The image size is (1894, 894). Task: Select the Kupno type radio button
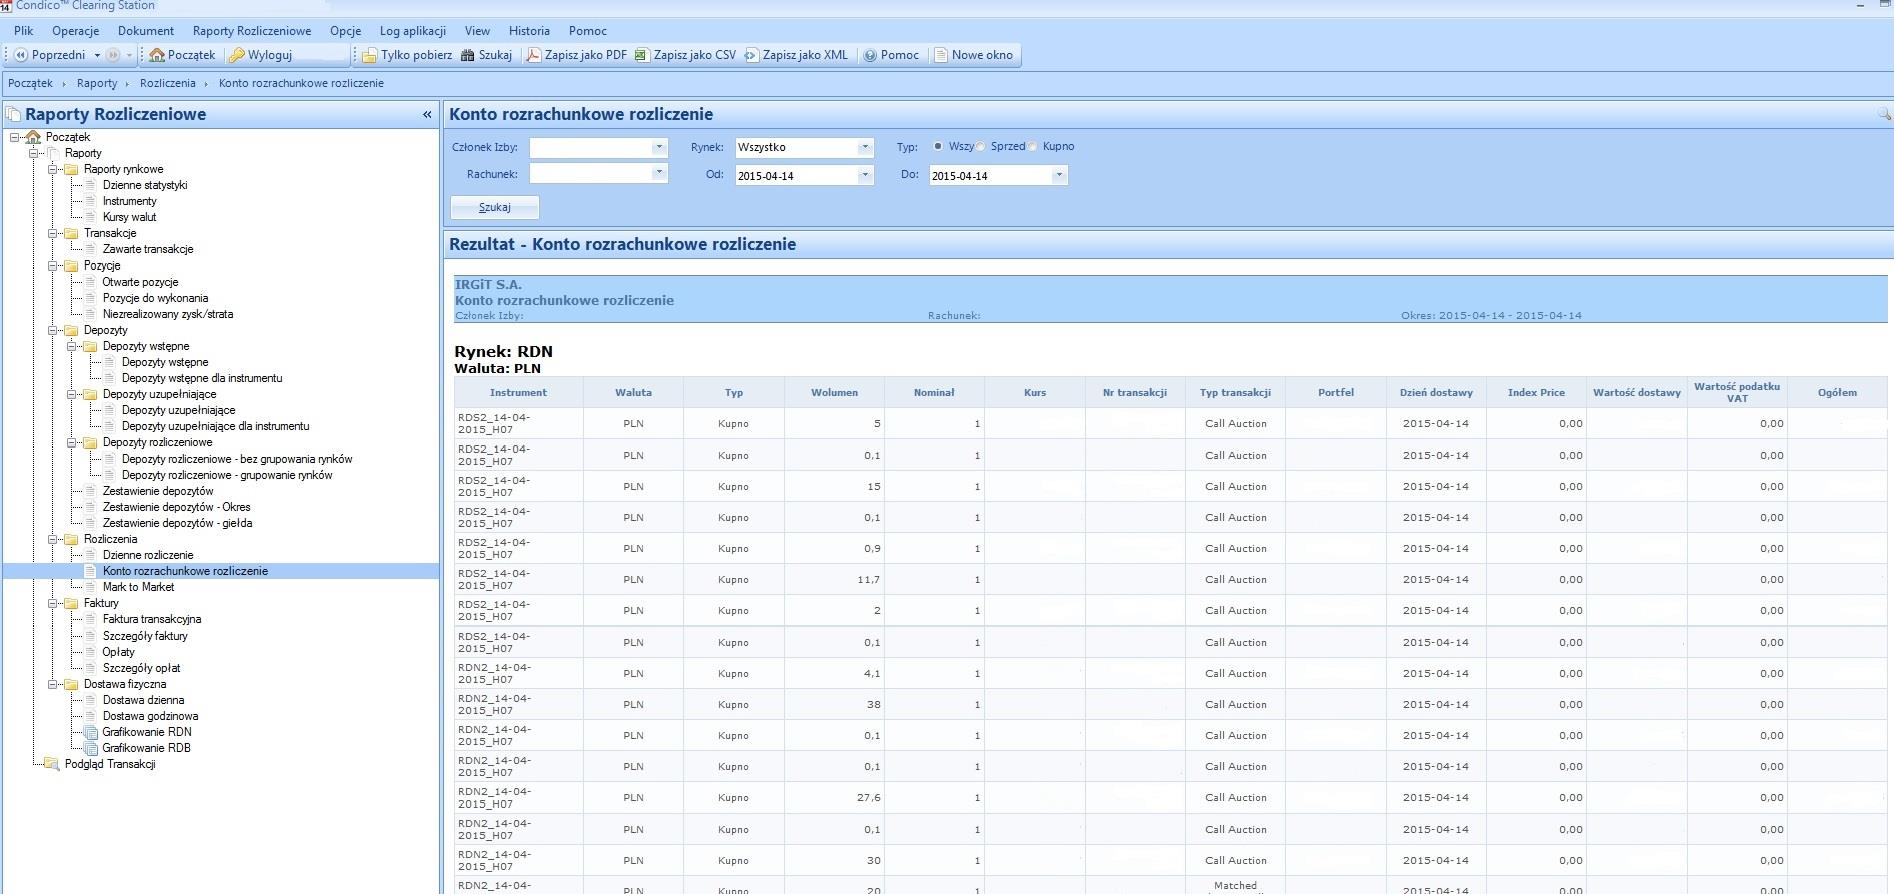point(1032,146)
